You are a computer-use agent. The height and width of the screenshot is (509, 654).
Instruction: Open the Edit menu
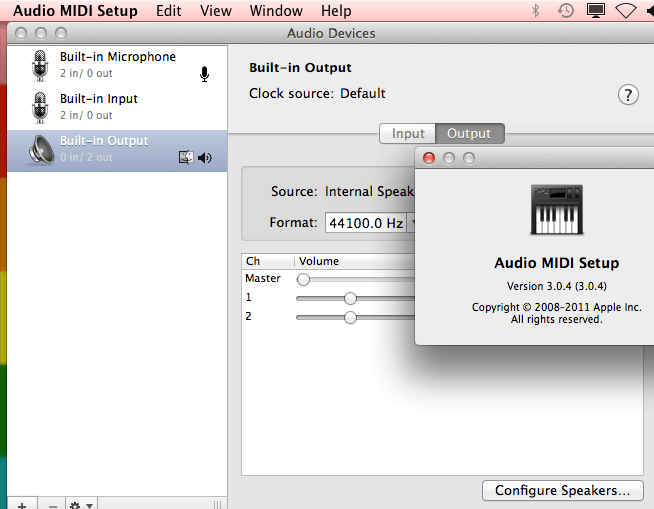click(x=169, y=10)
